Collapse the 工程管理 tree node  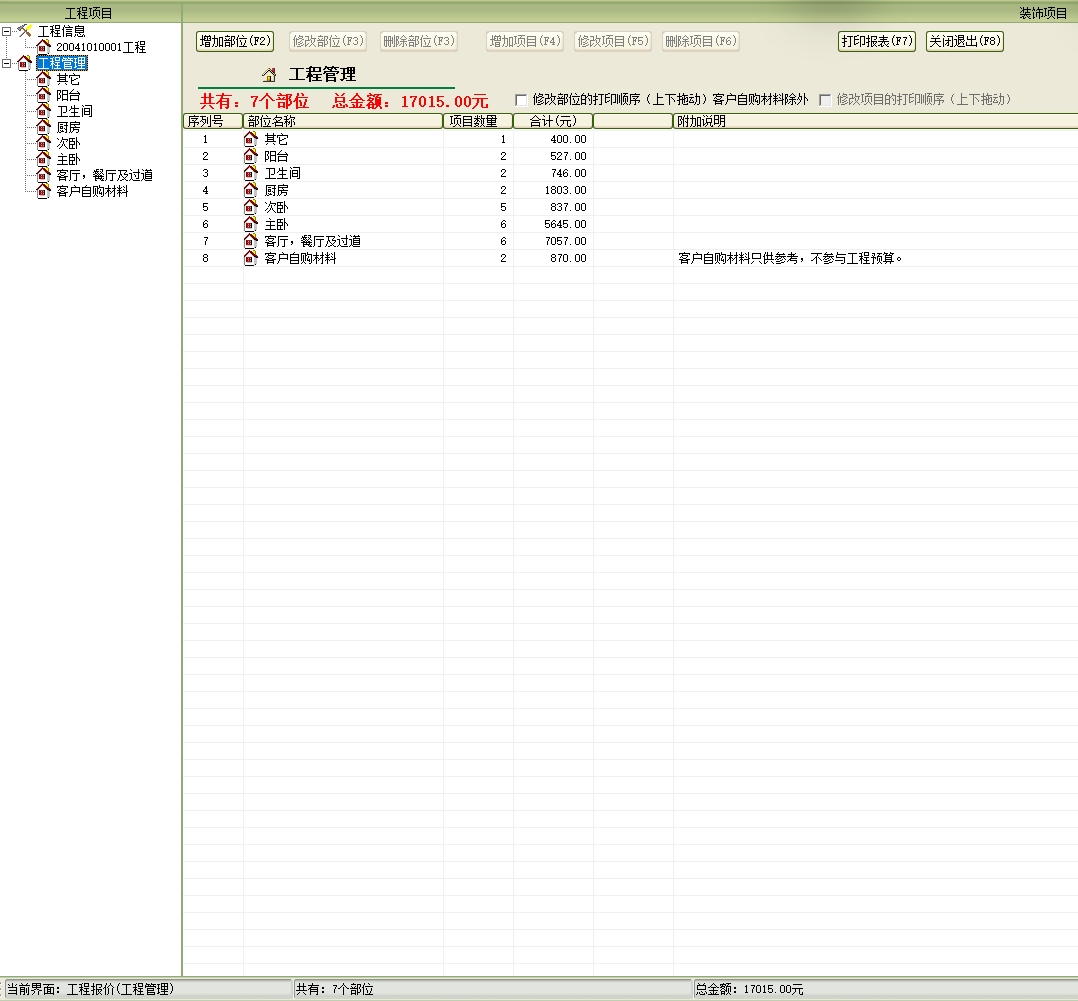7,63
